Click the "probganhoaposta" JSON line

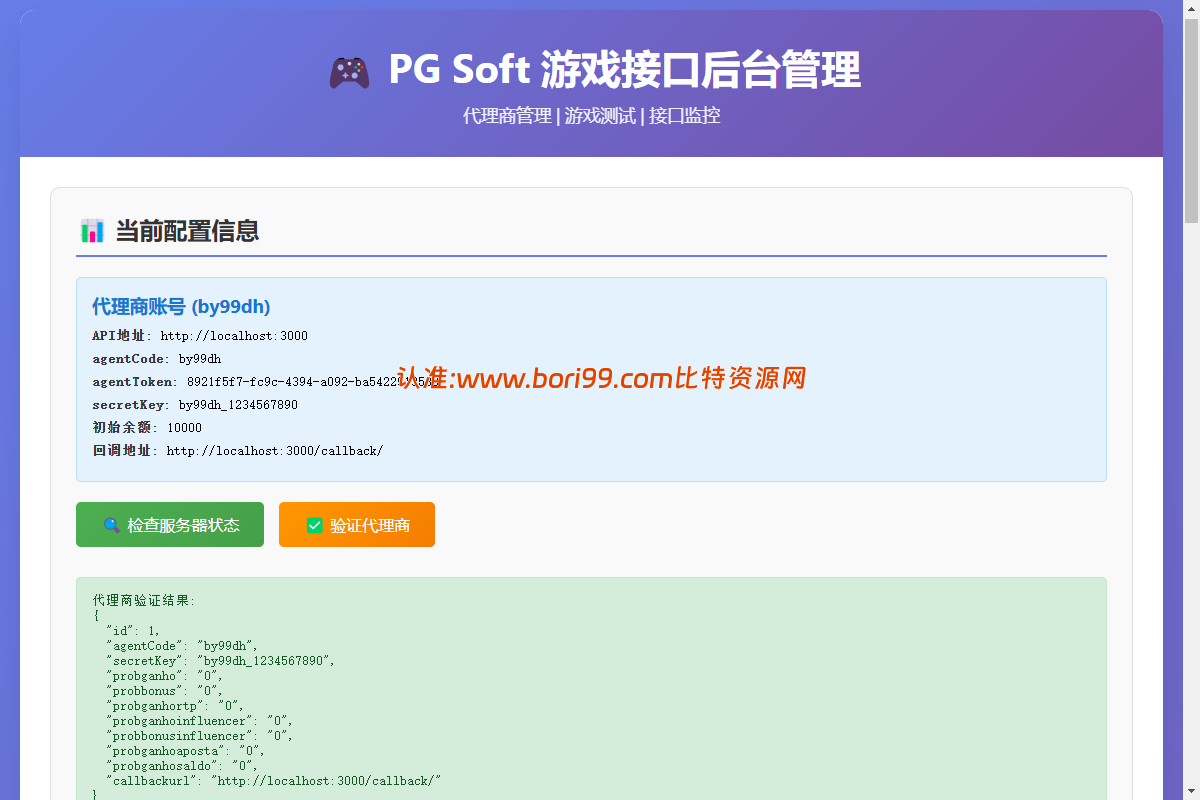point(185,751)
